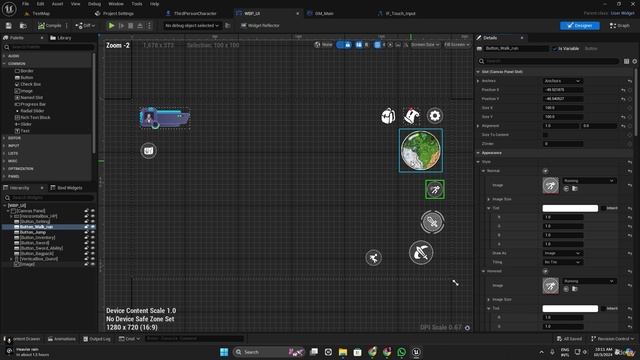Compile the widget blueprint

pos(50,26)
